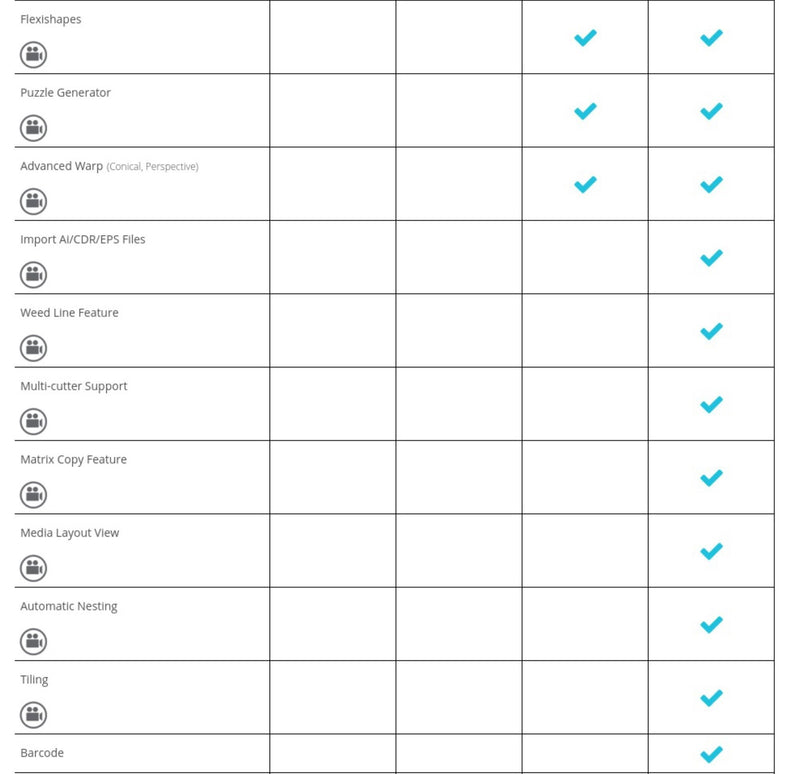This screenshot has height=774, width=800.
Task: Click the Media Layout View video icon
Action: 34,568
